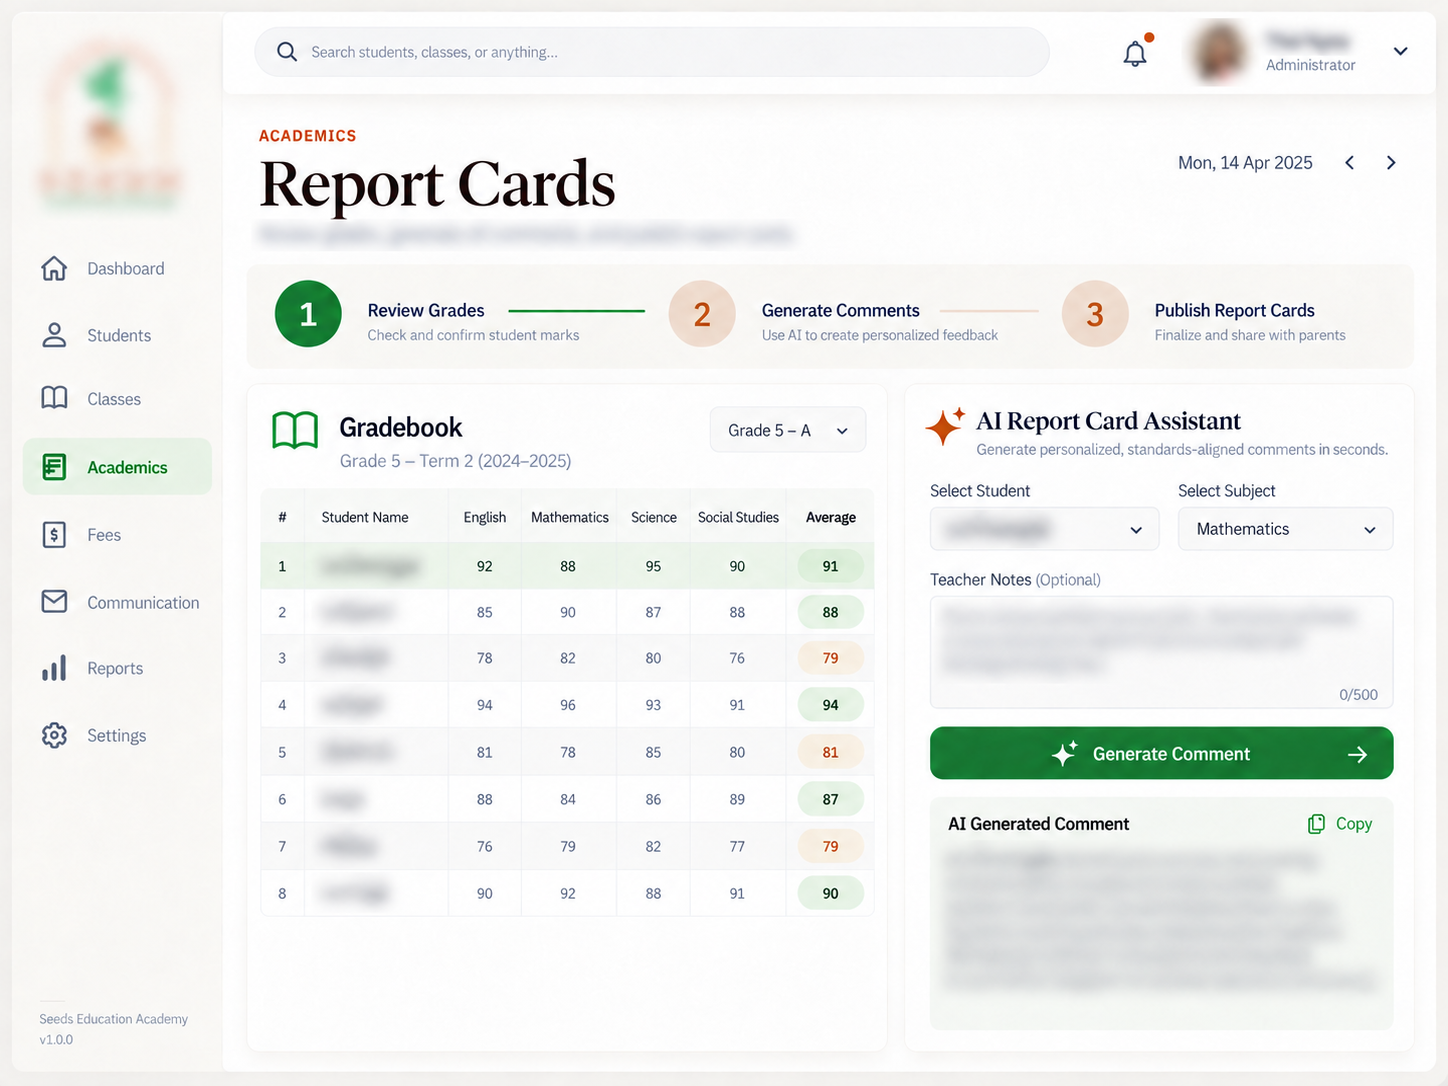1448x1086 pixels.
Task: Click the Mathematics column header
Action: click(x=570, y=517)
